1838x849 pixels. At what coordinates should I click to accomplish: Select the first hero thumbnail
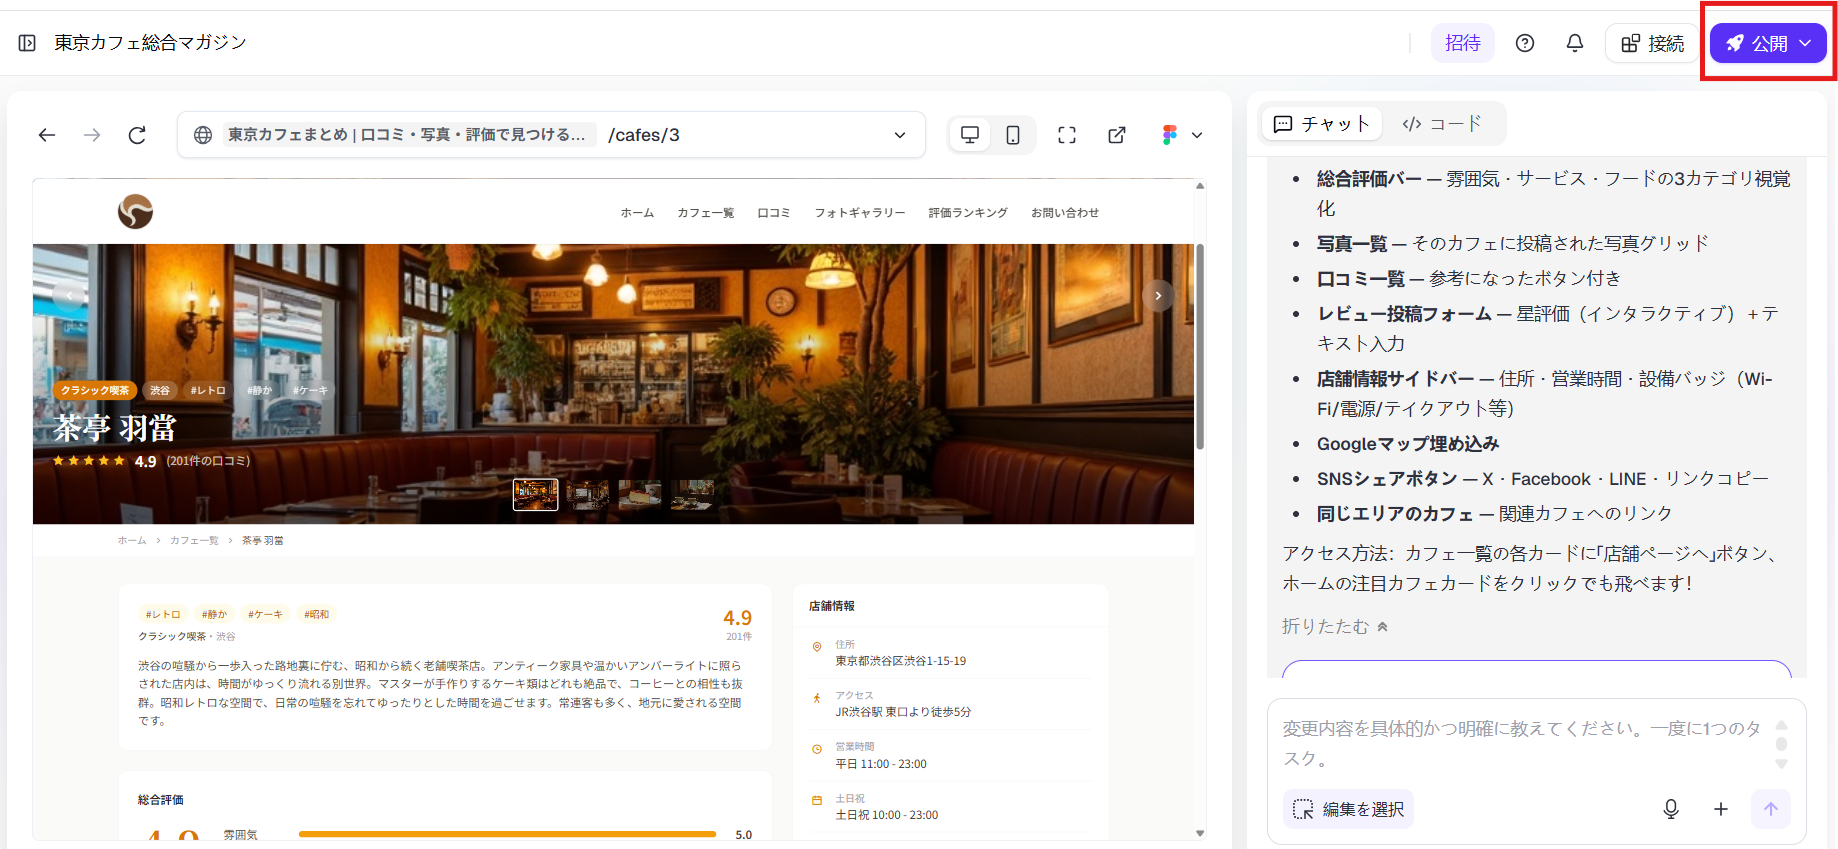pyautogui.click(x=535, y=494)
